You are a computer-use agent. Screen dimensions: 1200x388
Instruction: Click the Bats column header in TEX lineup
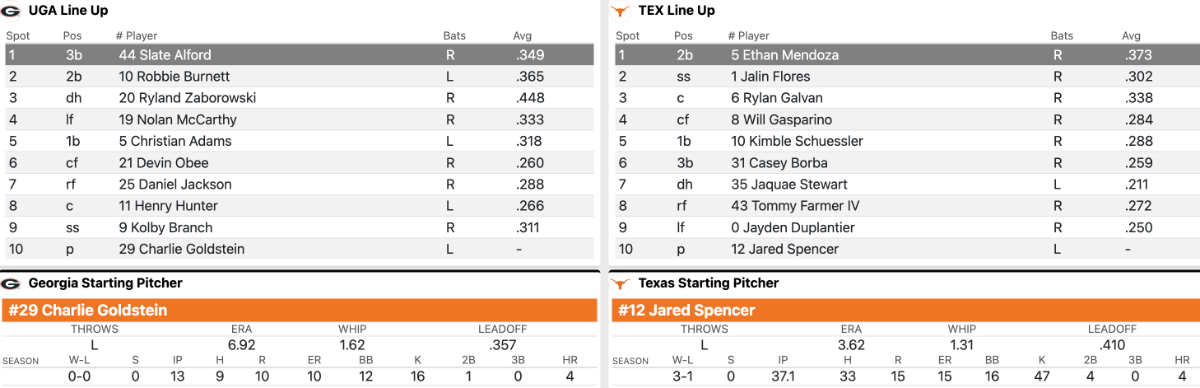[x=1061, y=36]
